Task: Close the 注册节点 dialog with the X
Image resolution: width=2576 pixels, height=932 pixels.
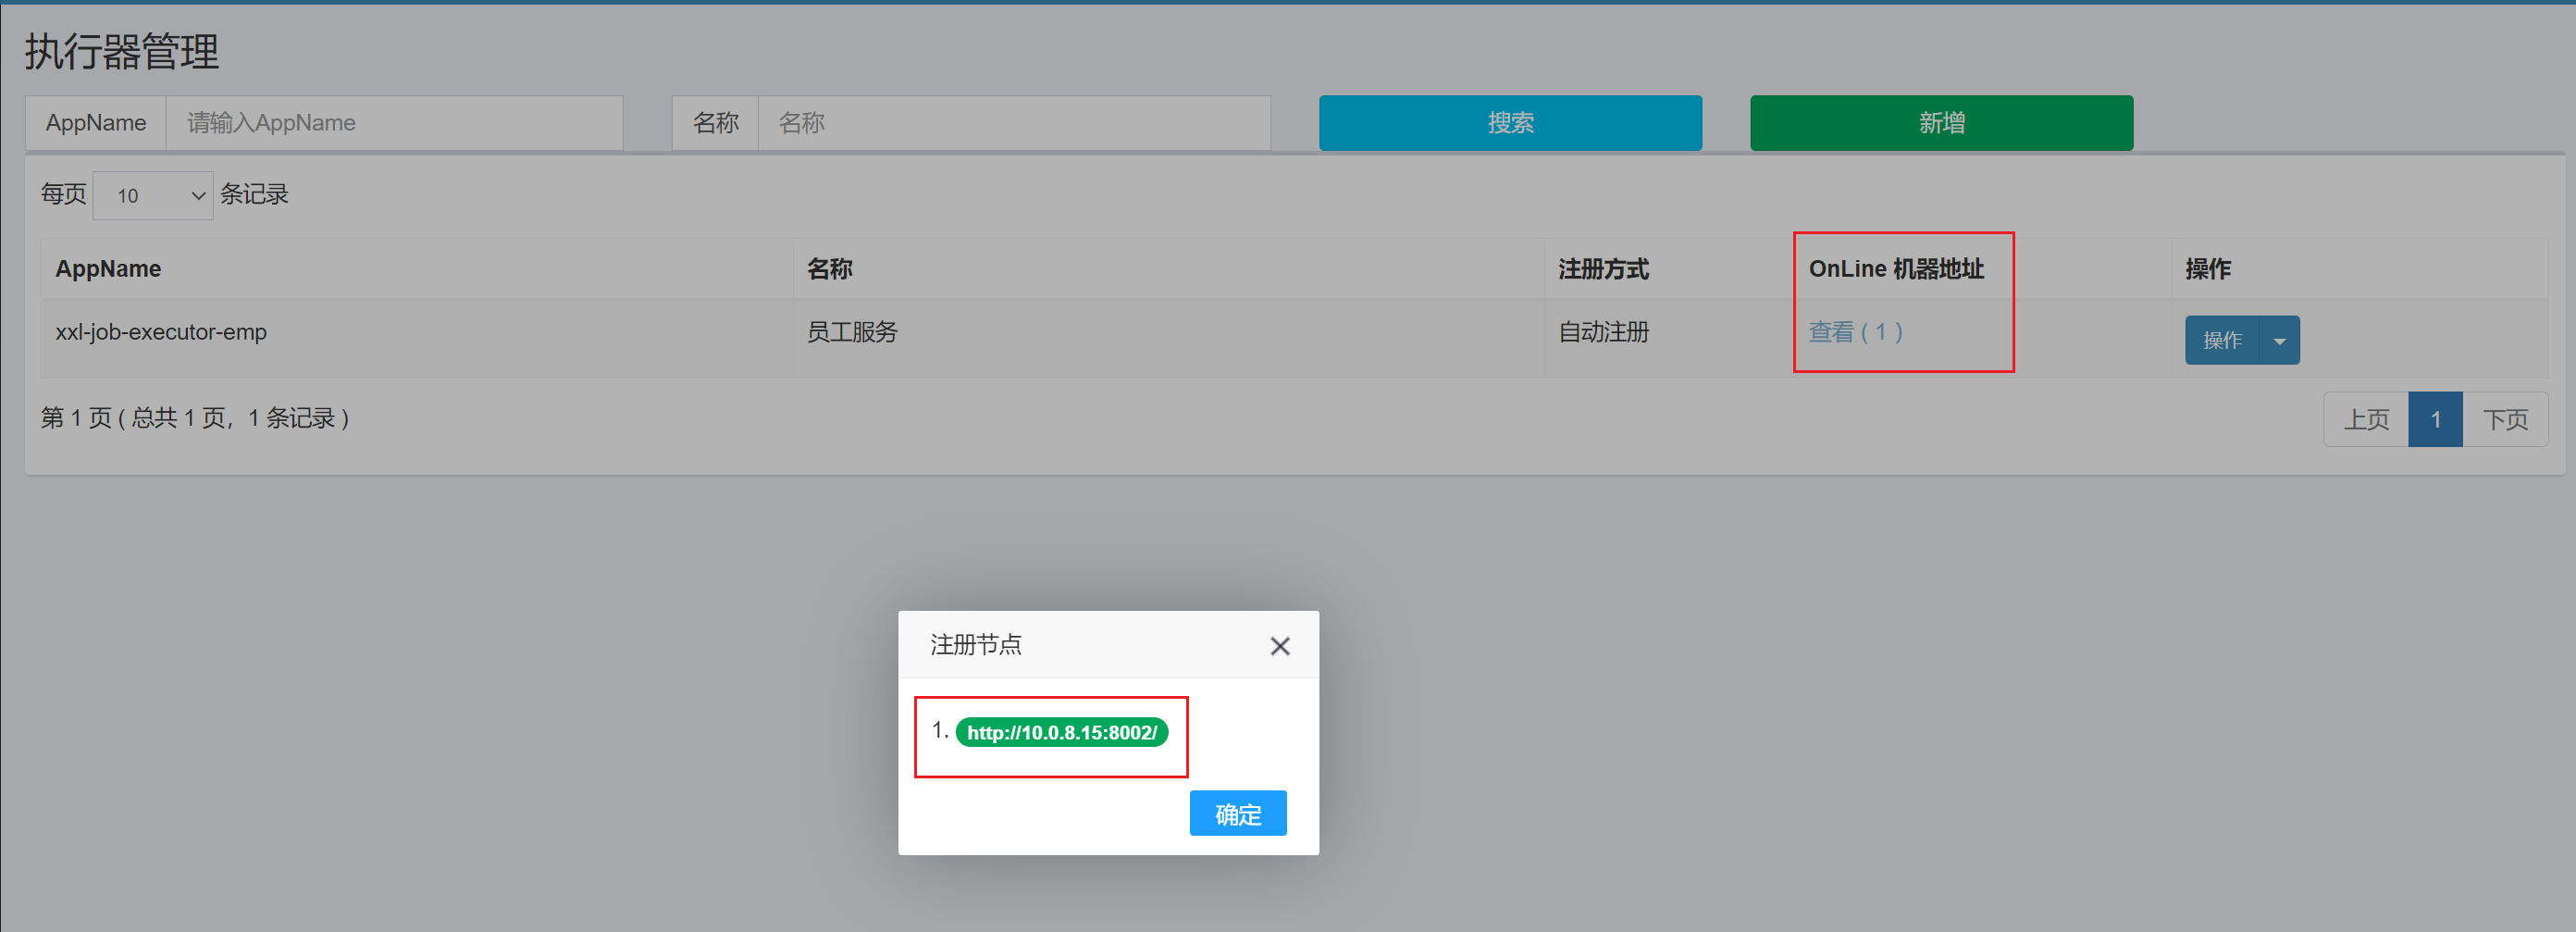Action: tap(1280, 645)
